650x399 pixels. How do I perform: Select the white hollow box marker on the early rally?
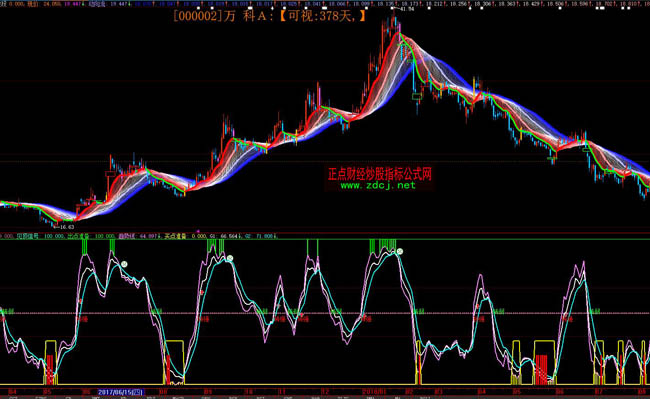pos(110,174)
